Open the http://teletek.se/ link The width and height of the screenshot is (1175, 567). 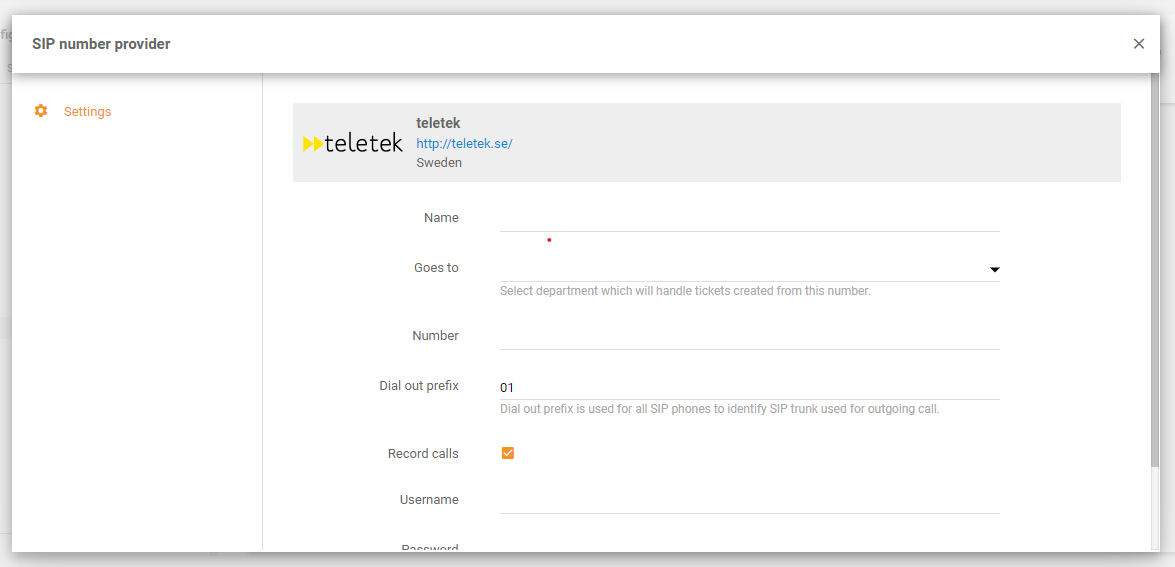(x=464, y=143)
